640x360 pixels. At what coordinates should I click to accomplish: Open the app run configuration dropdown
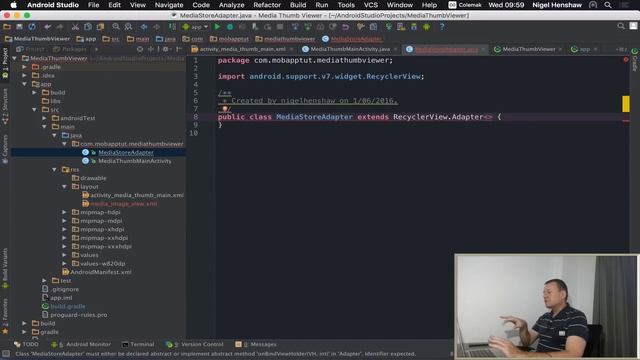[196, 27]
